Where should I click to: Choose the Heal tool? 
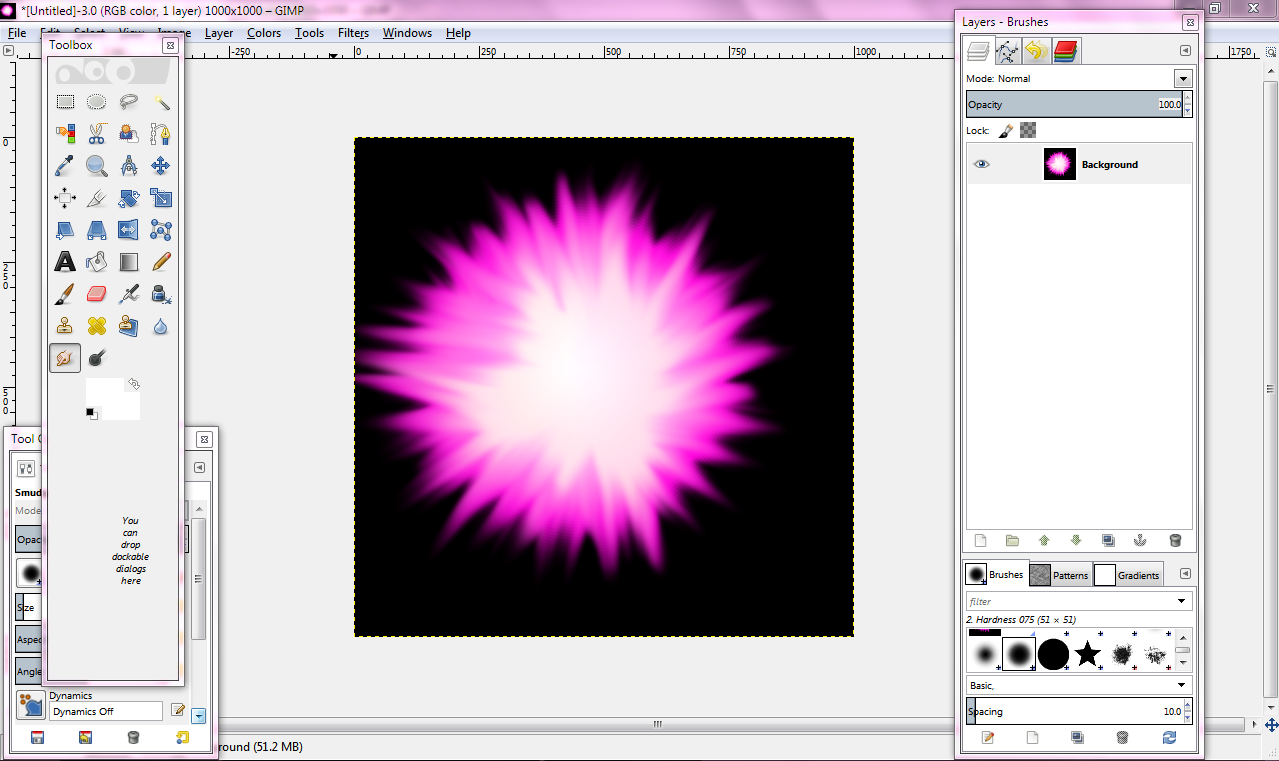coord(97,326)
